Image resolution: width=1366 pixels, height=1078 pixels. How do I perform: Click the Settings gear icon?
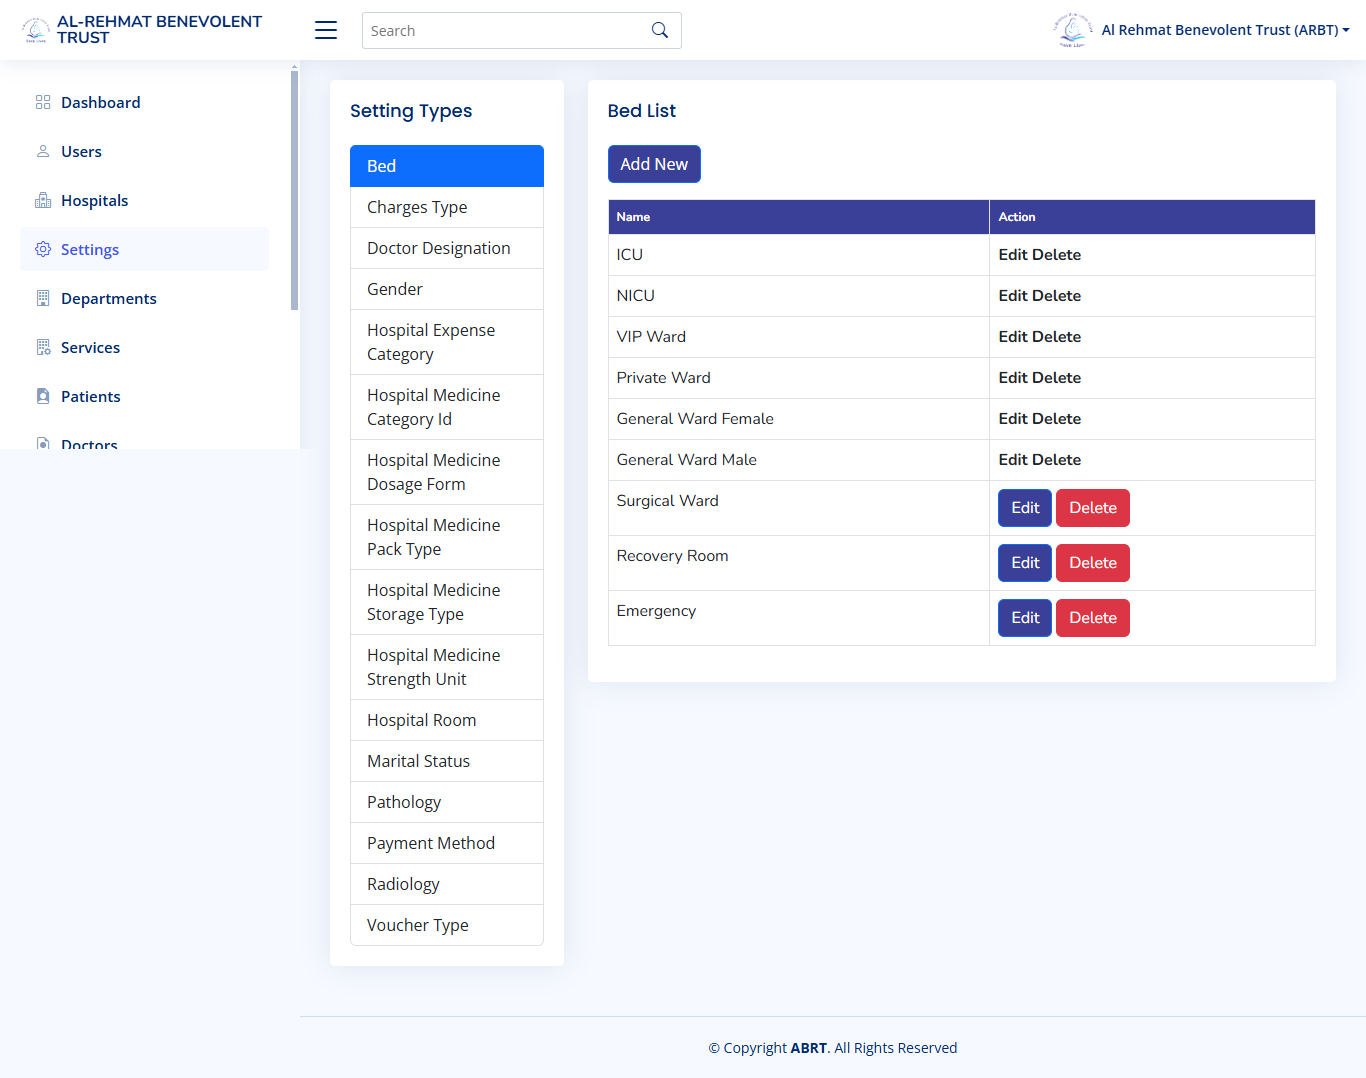(x=42, y=249)
